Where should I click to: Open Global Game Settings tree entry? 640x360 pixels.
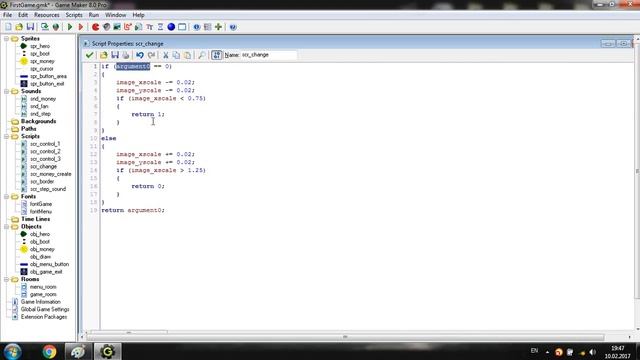click(x=45, y=309)
